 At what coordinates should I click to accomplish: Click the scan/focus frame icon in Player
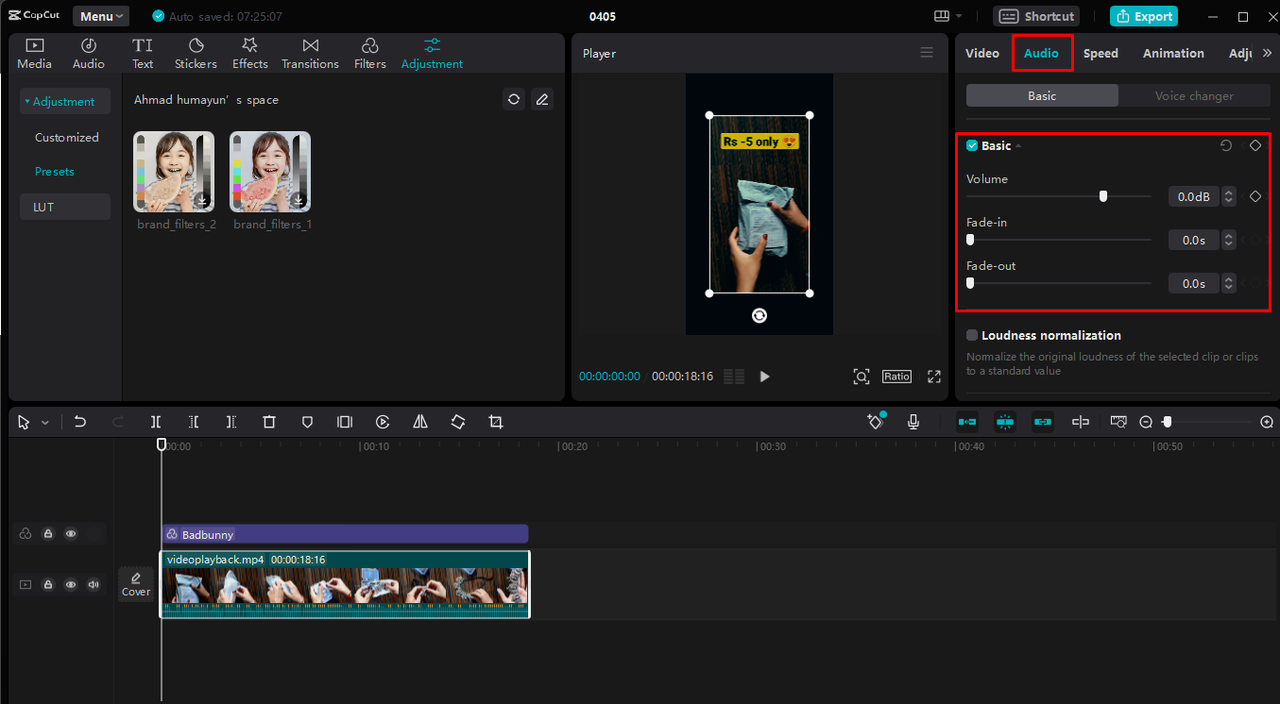[x=861, y=376]
